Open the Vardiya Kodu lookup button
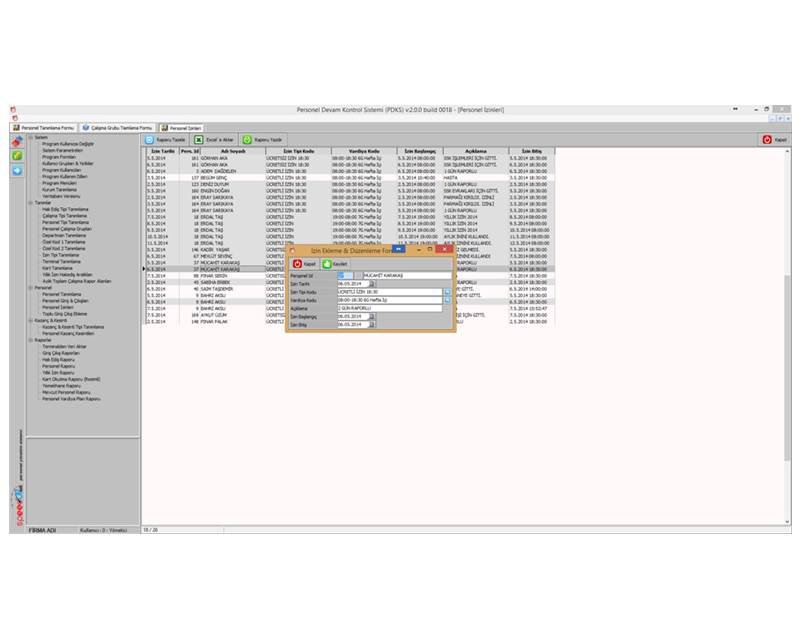The image size is (800, 640). pos(448,299)
